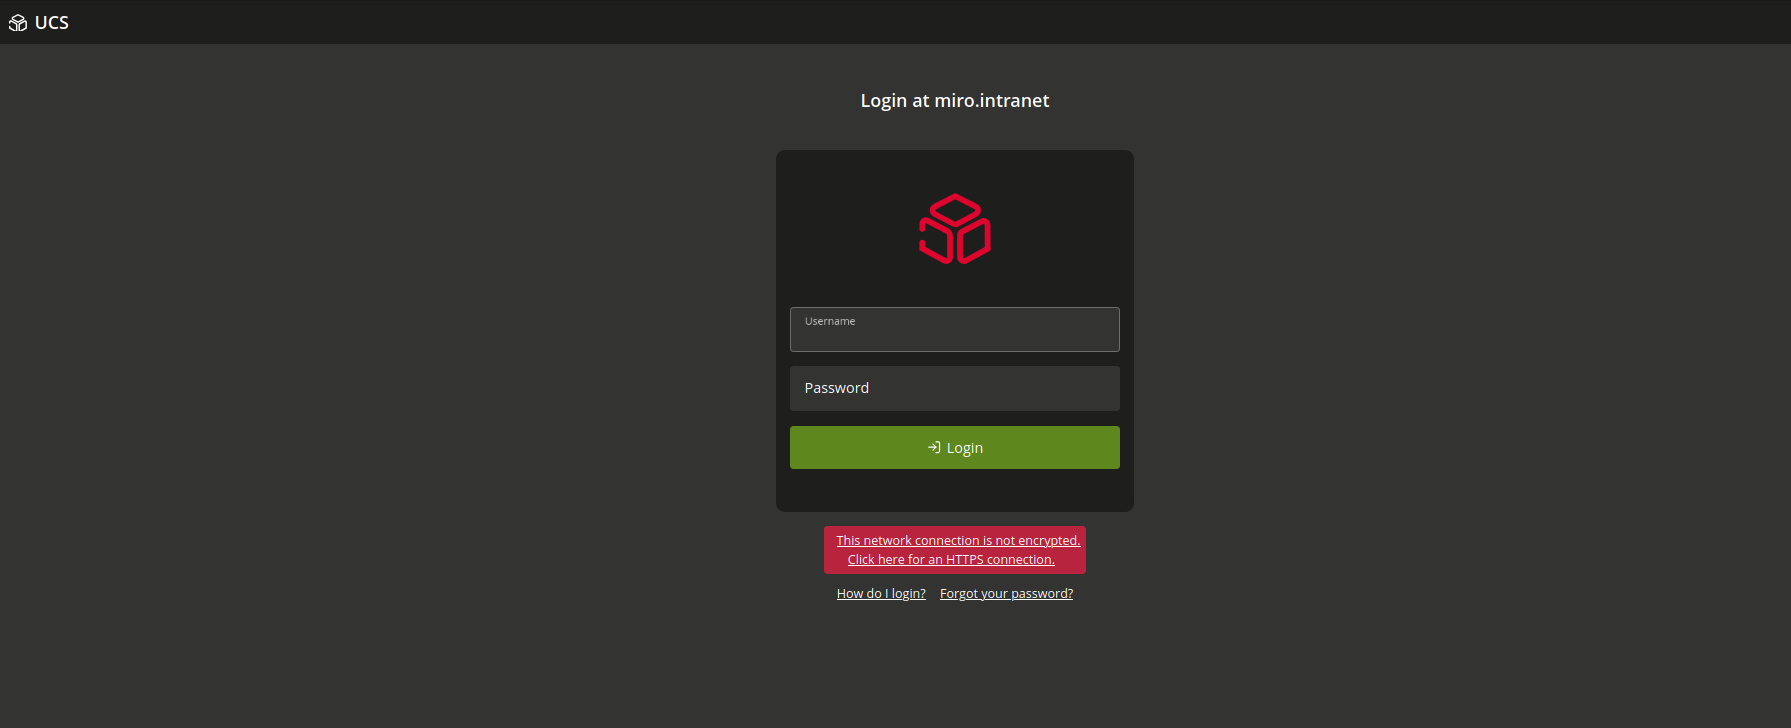Open the 'How do I login?' help link
Viewport: 1791px width, 728px height.
pyautogui.click(x=881, y=593)
